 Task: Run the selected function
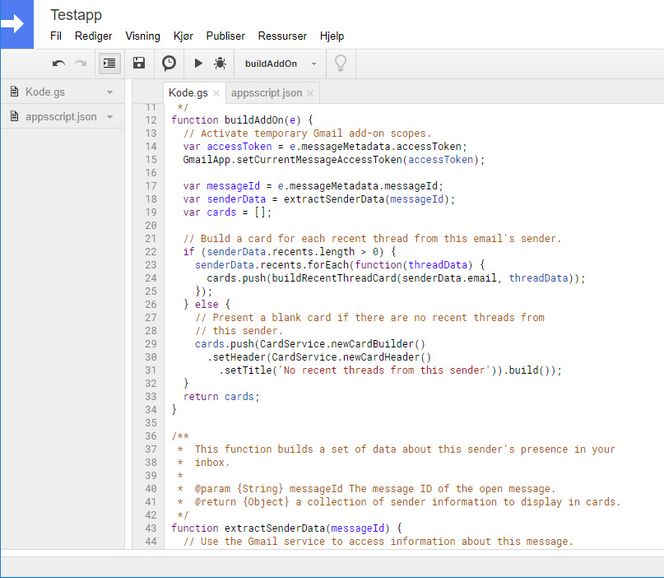coord(198,64)
